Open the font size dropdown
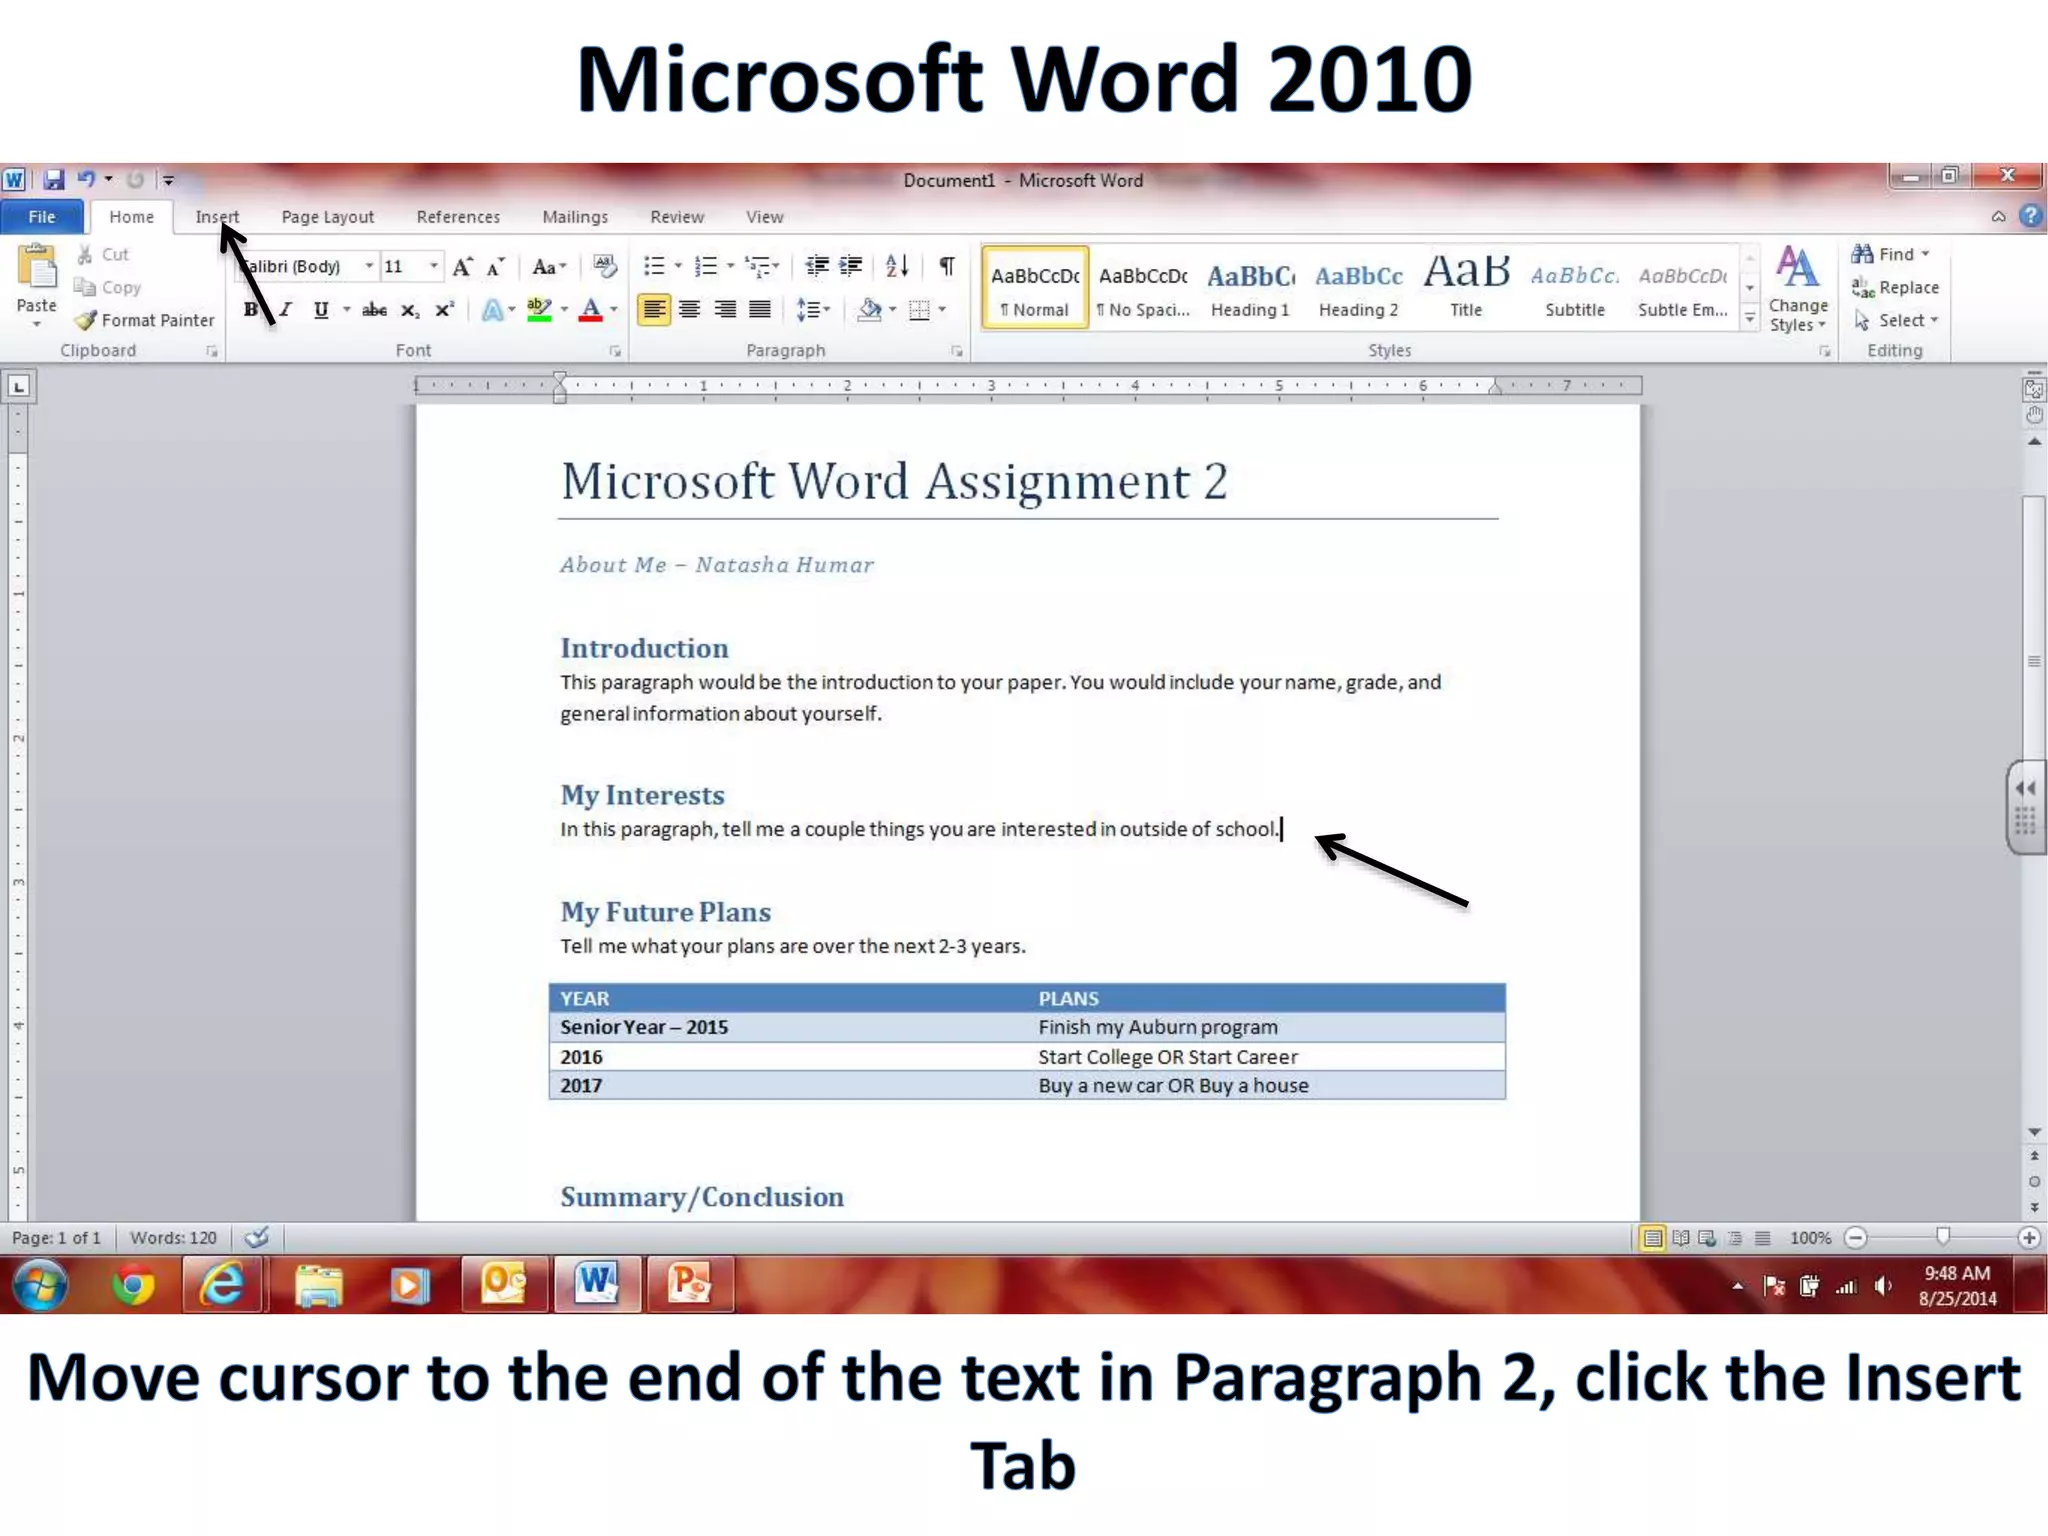 point(434,266)
